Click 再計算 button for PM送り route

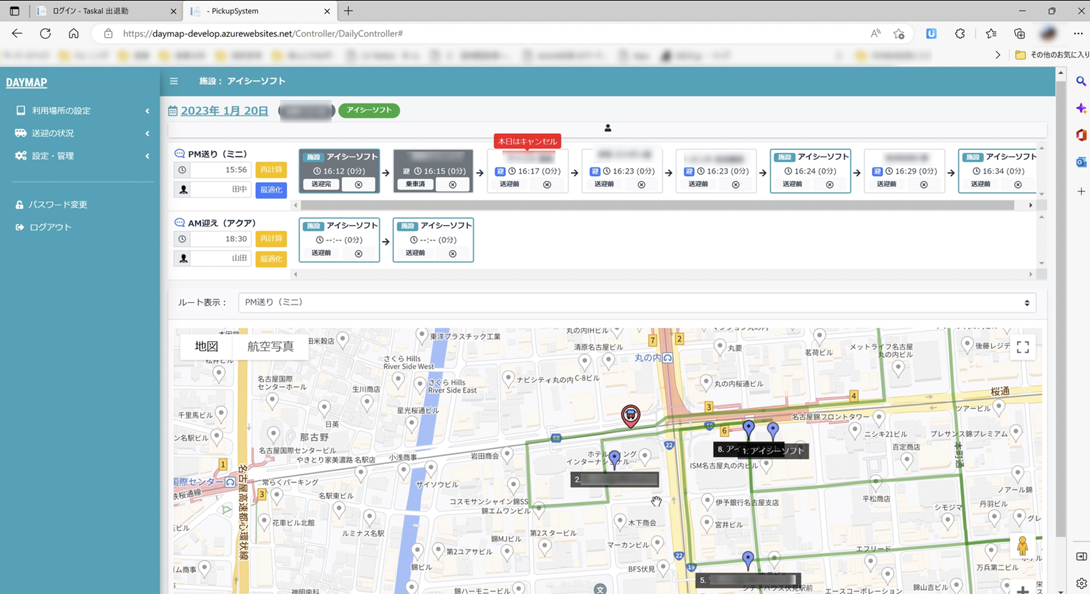click(271, 170)
